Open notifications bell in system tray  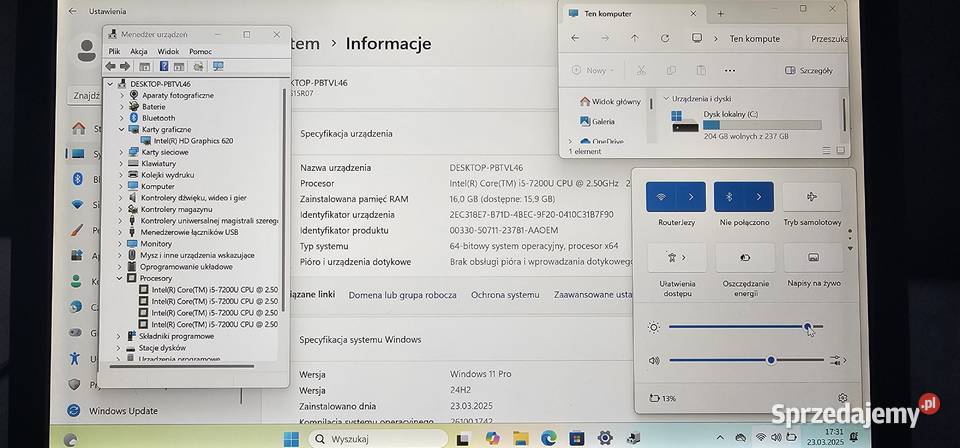853,437
